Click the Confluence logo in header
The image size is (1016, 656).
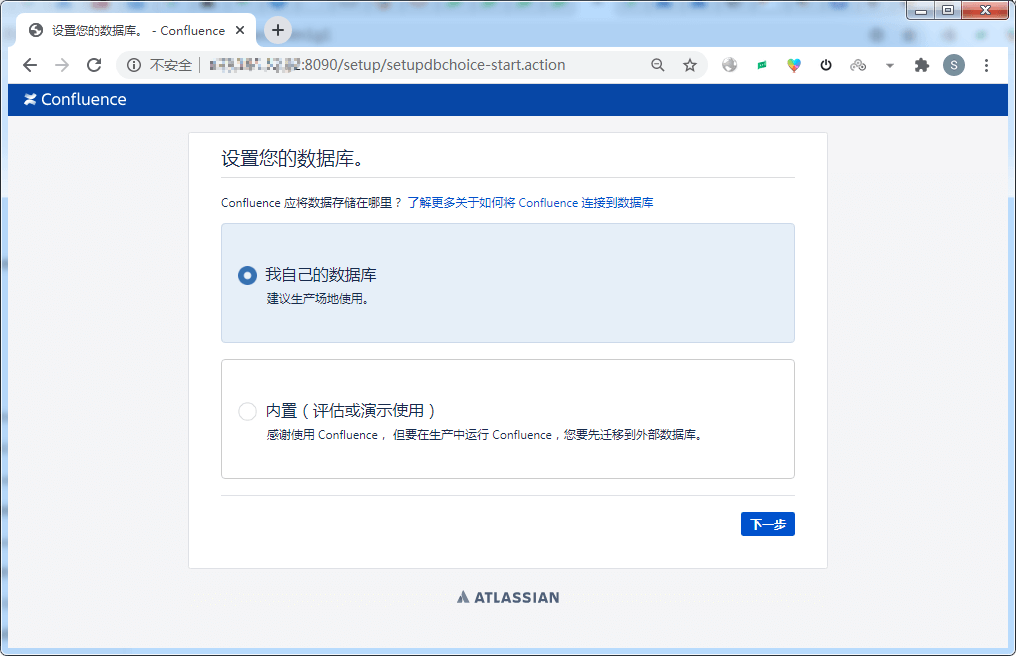tap(75, 99)
